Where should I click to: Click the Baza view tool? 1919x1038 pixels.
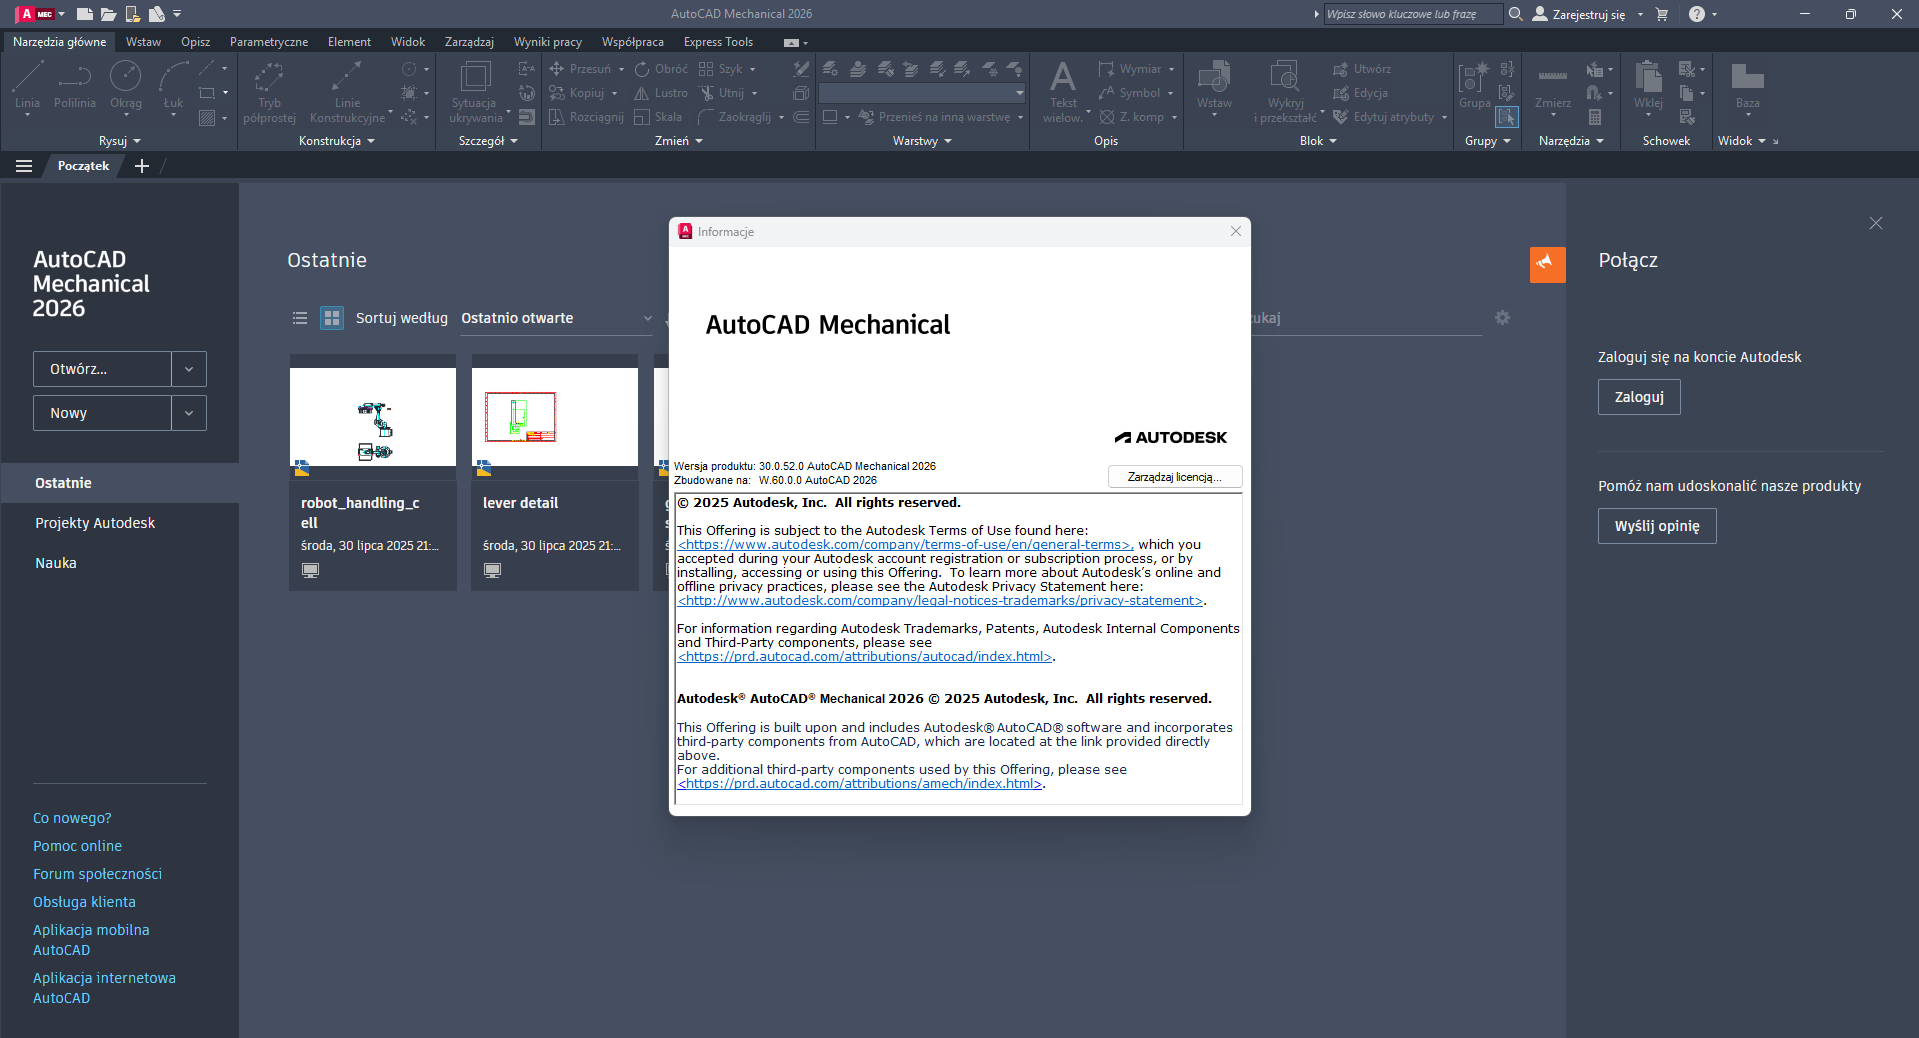pos(1748,87)
